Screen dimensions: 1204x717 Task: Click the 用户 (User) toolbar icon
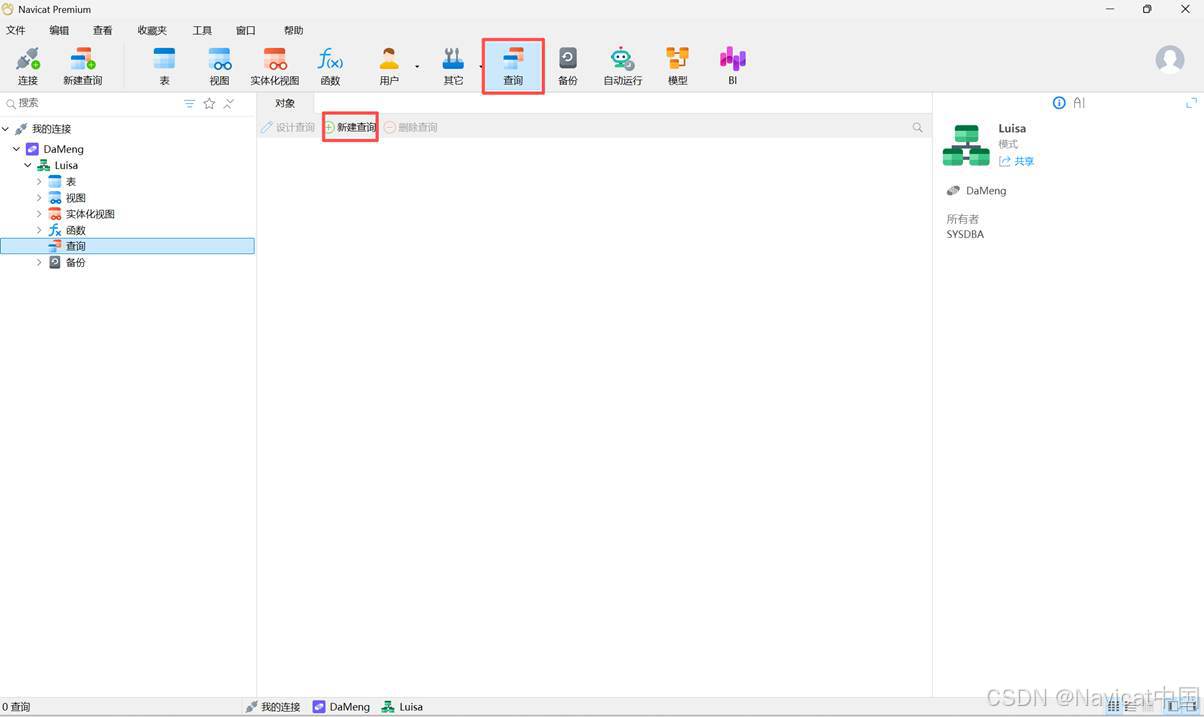389,66
